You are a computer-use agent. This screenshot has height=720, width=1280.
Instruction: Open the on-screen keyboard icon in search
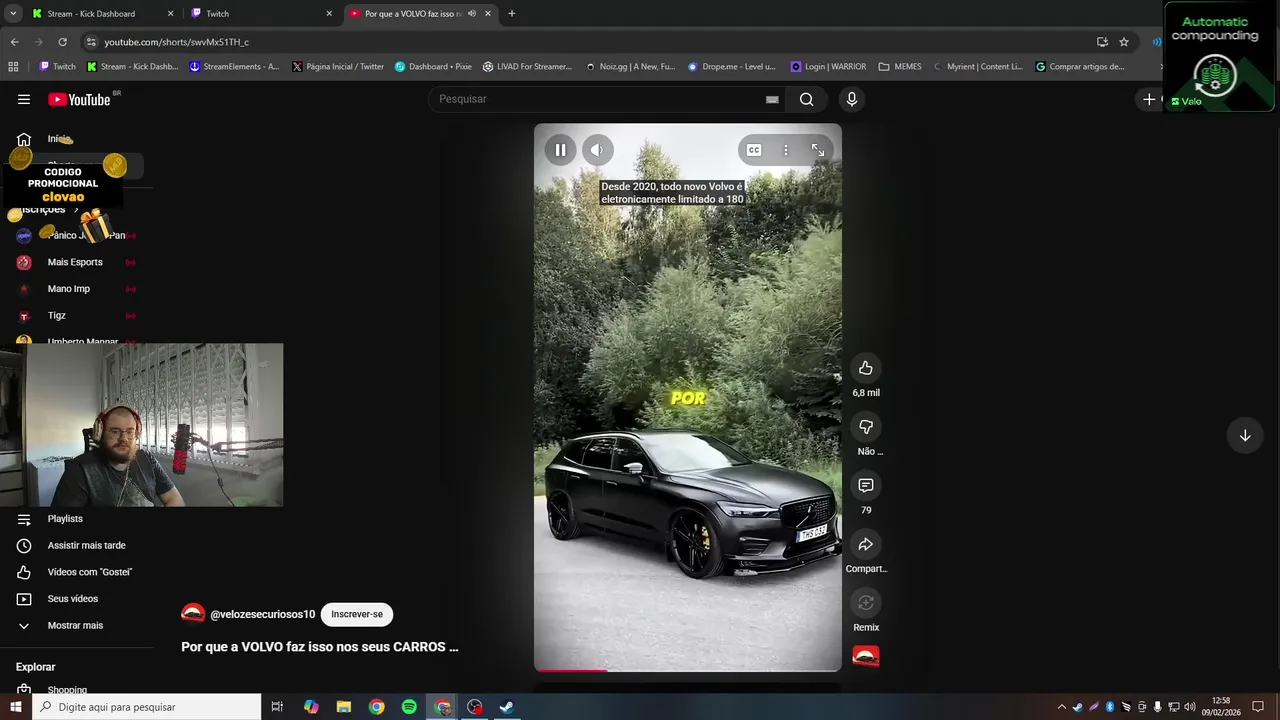772,99
